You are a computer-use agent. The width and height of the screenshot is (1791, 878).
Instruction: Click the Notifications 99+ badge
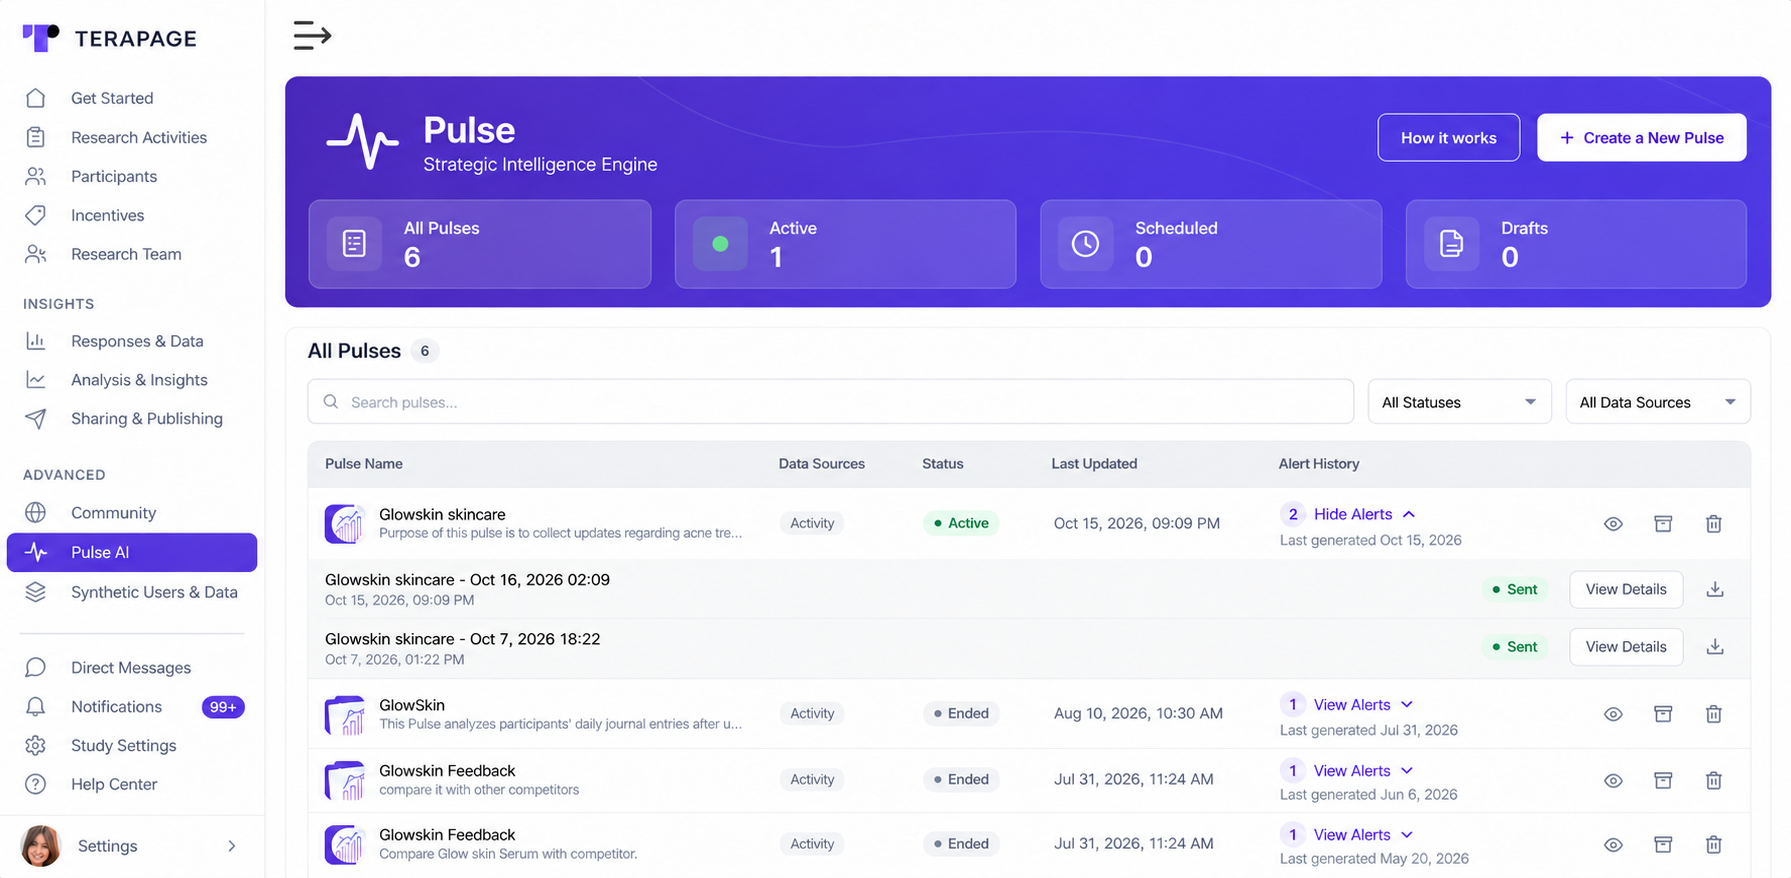coord(223,707)
